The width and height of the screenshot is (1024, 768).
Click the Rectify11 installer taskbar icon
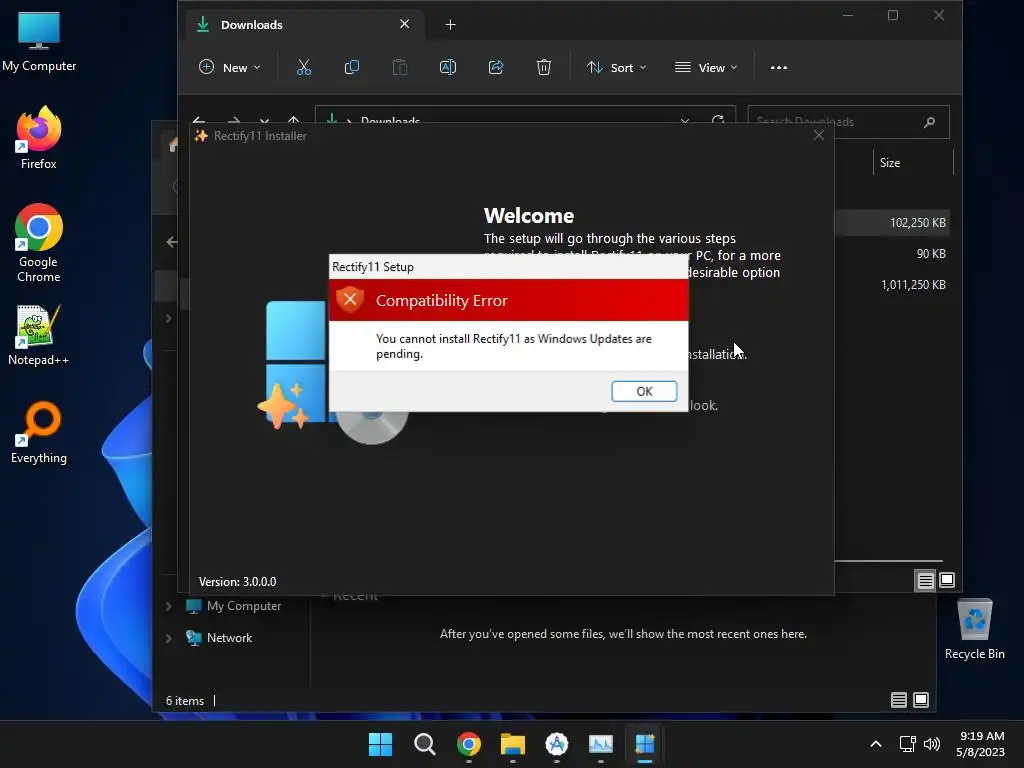click(645, 744)
